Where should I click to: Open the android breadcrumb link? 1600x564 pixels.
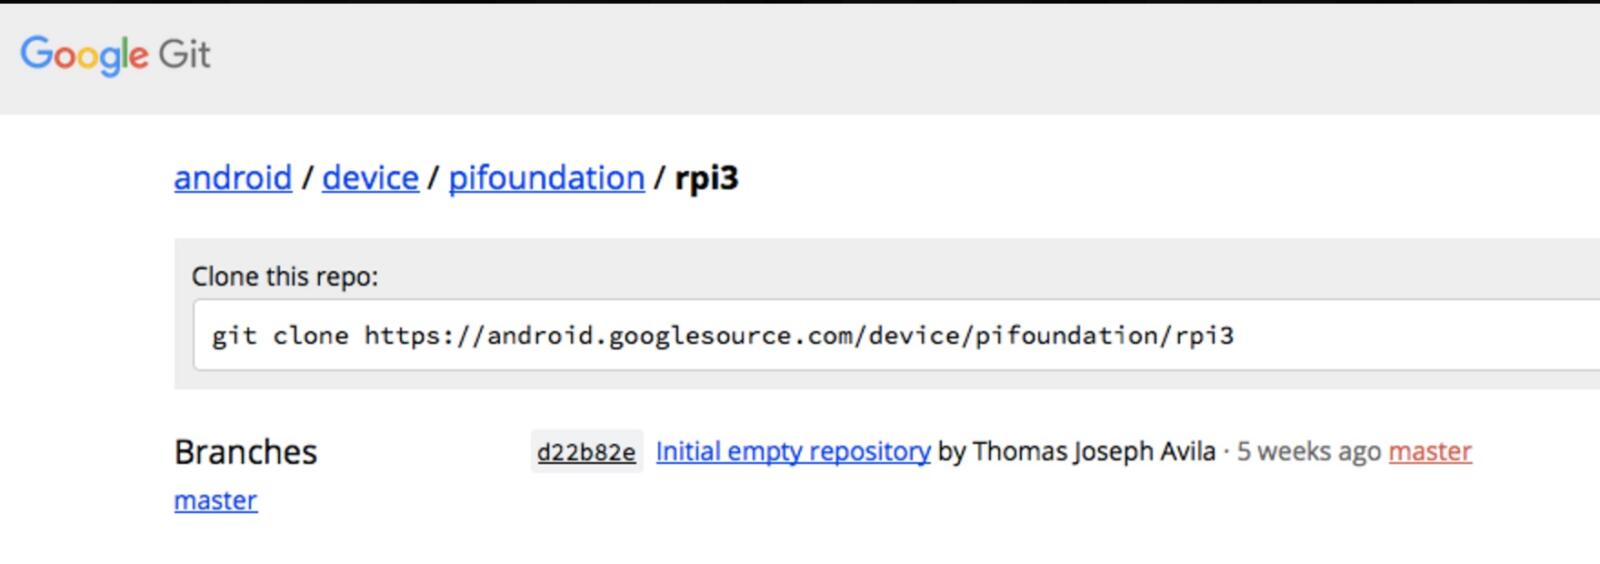233,178
